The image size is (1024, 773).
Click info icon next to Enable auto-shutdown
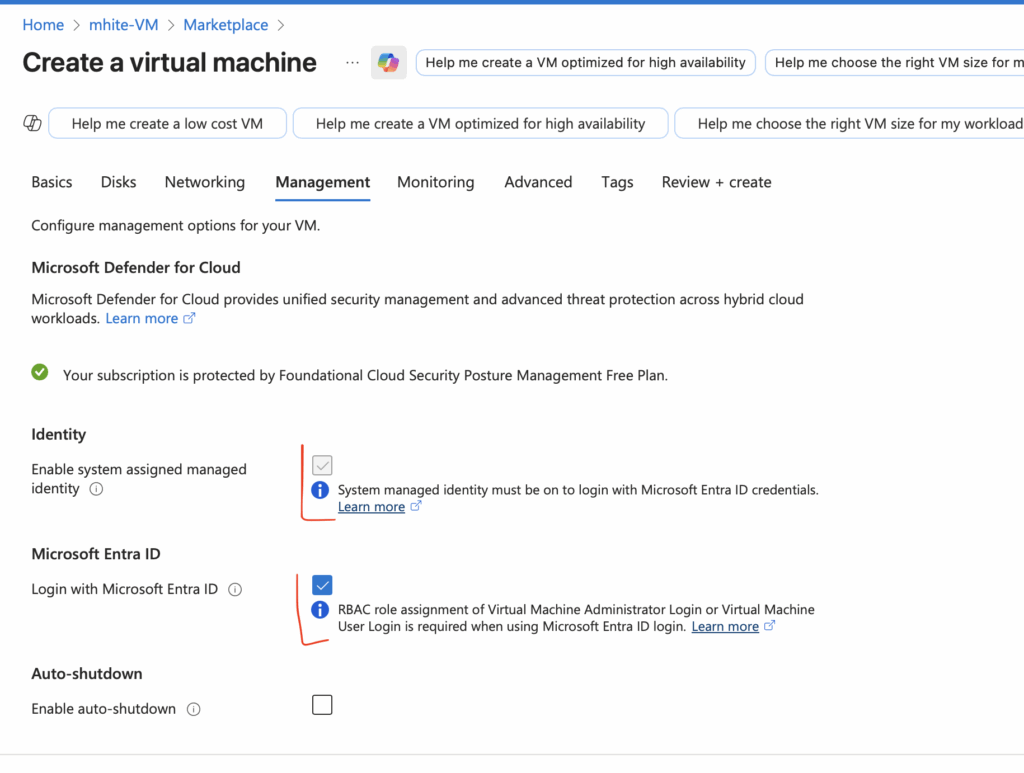click(194, 709)
